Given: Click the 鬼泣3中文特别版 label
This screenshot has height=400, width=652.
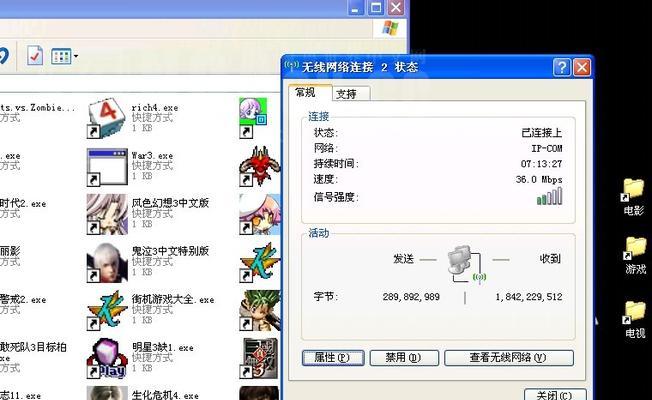Looking at the screenshot, I should [170, 251].
